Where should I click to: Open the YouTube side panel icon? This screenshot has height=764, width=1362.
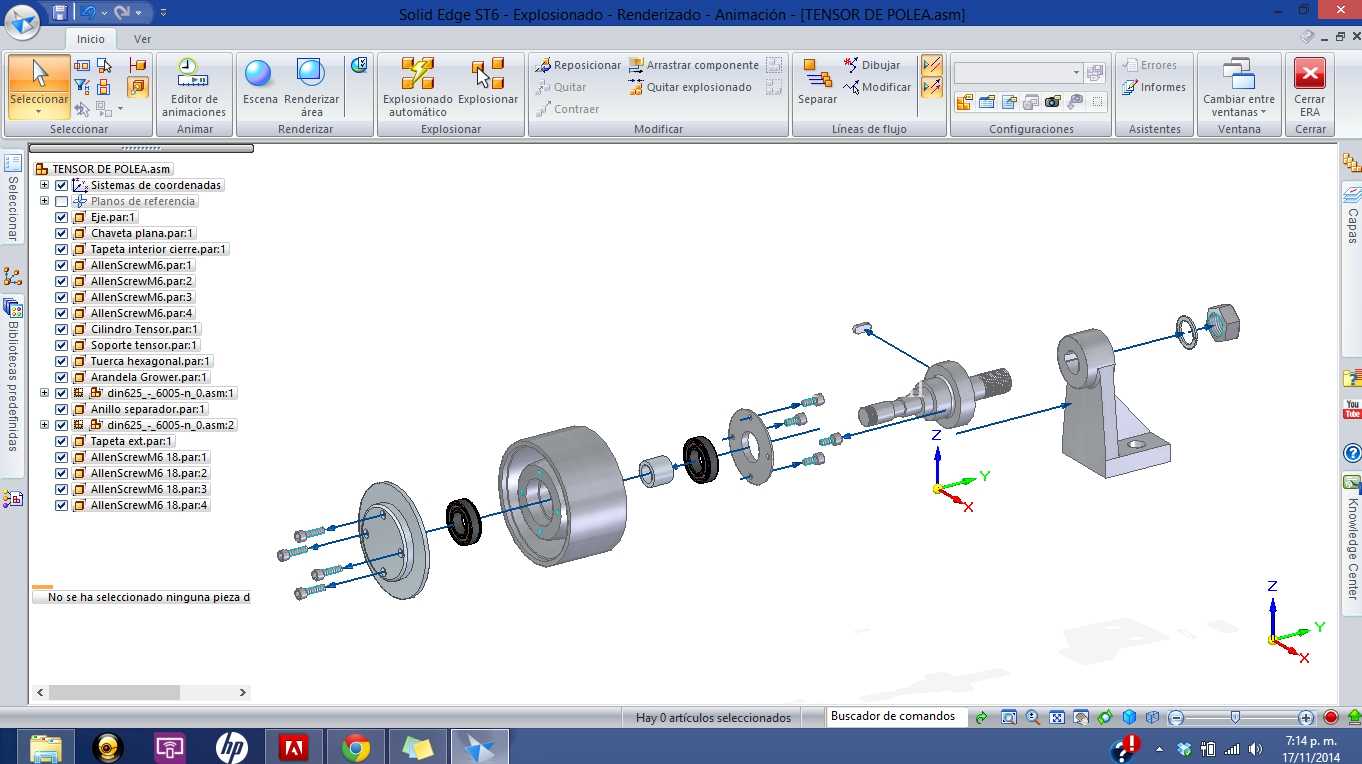pyautogui.click(x=1352, y=409)
